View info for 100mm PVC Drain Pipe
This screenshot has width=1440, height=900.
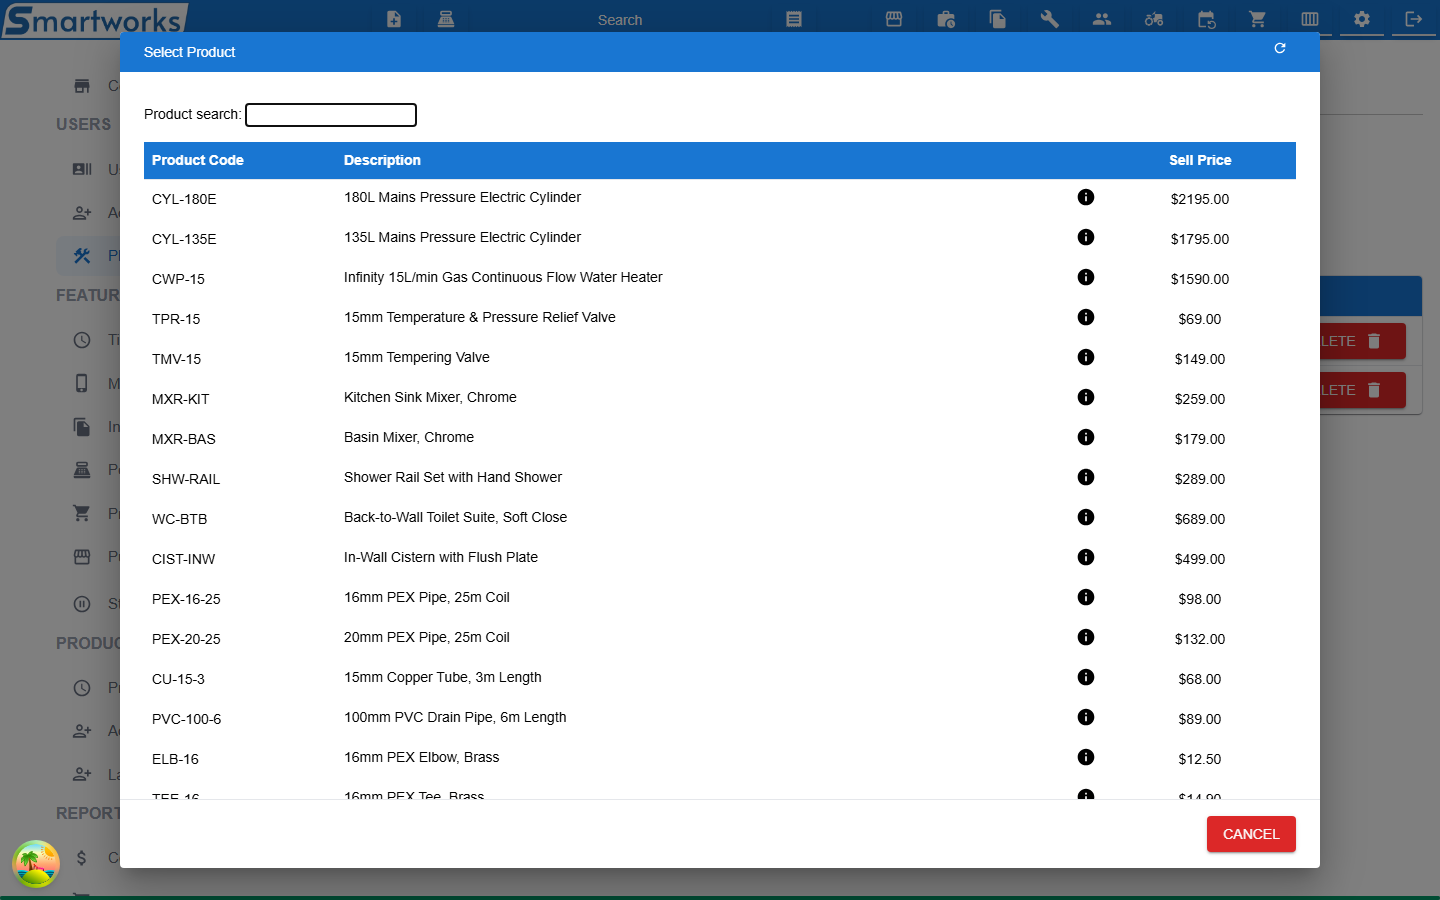point(1086,717)
